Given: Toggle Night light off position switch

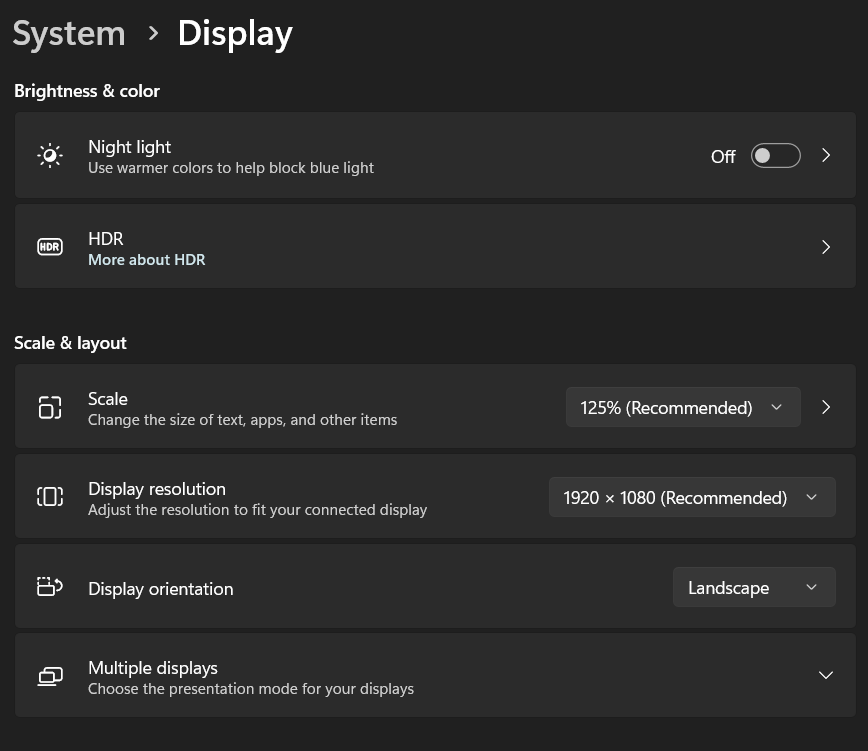Looking at the screenshot, I should click(x=775, y=156).
